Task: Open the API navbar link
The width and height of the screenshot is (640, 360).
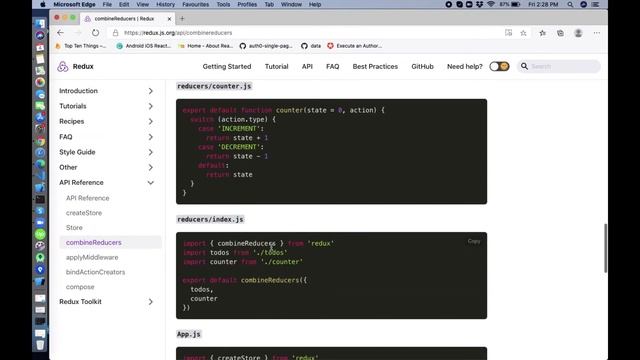Action: (307, 67)
